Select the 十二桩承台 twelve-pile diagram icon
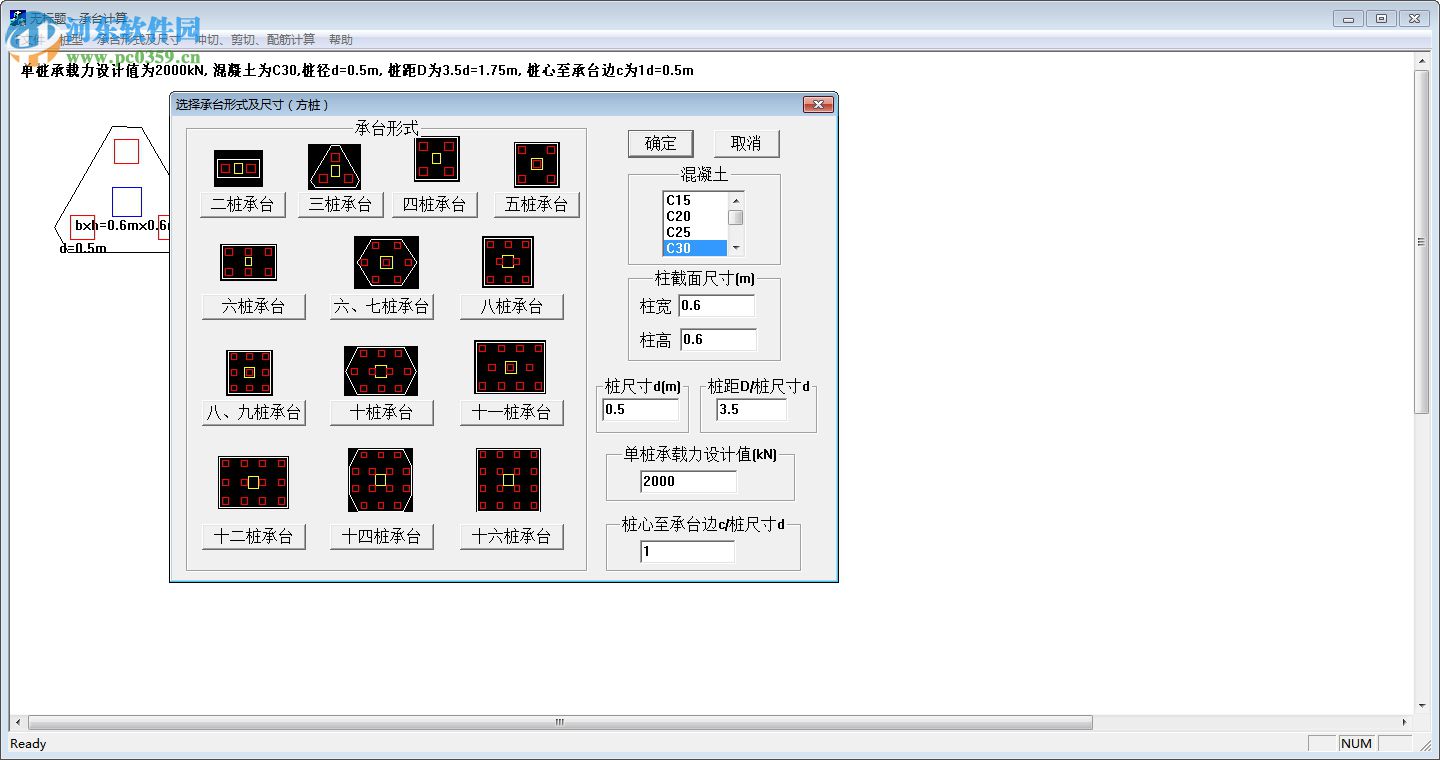 coord(253,480)
